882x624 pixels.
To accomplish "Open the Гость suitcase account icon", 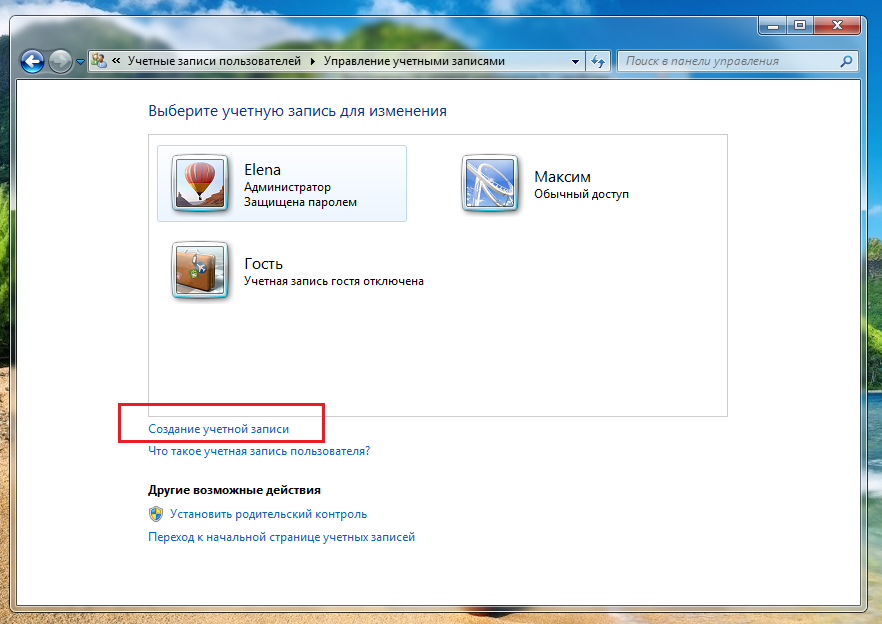I will point(200,270).
